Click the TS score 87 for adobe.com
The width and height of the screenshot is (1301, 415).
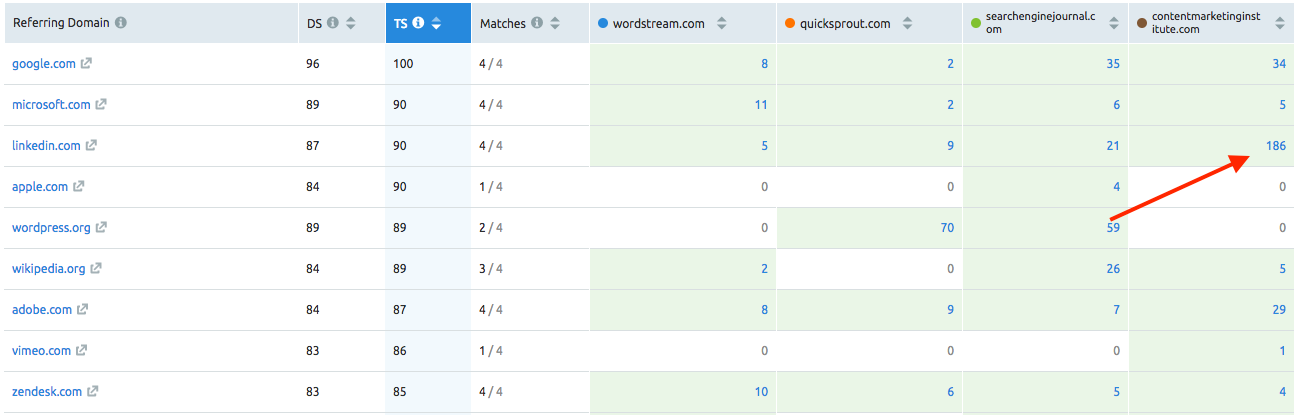(x=399, y=310)
